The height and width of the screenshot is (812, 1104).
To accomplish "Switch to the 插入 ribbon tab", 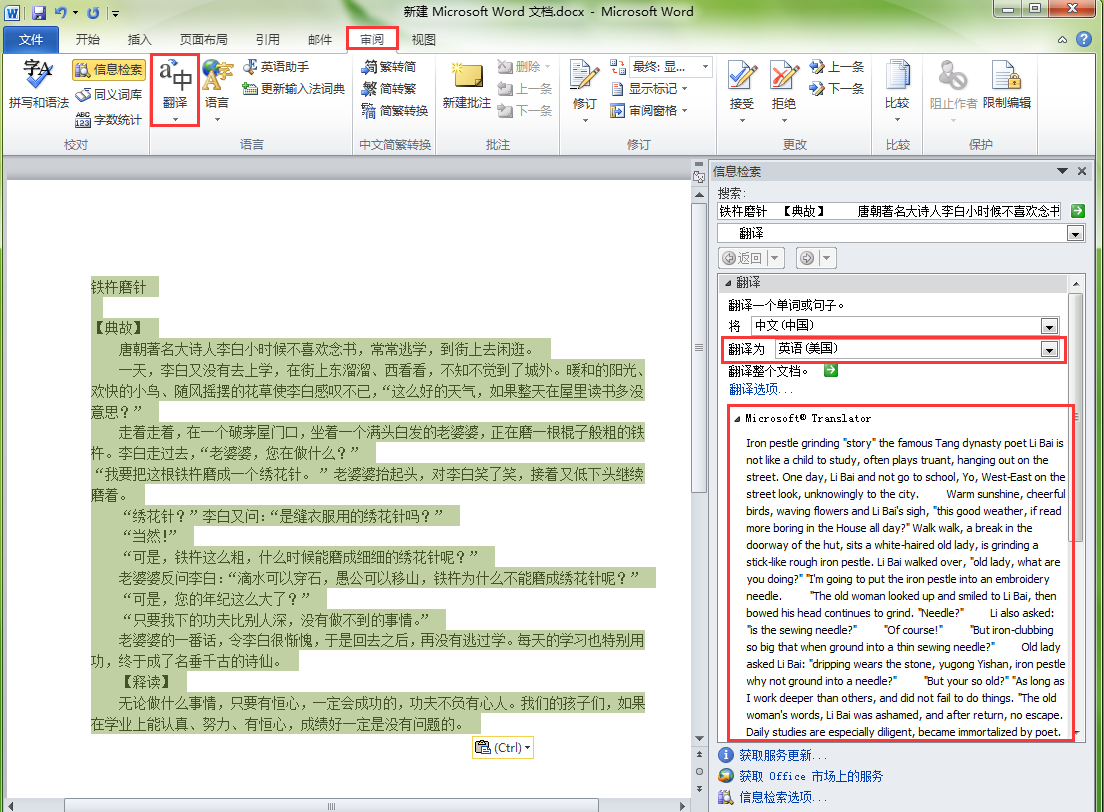I will 139,39.
